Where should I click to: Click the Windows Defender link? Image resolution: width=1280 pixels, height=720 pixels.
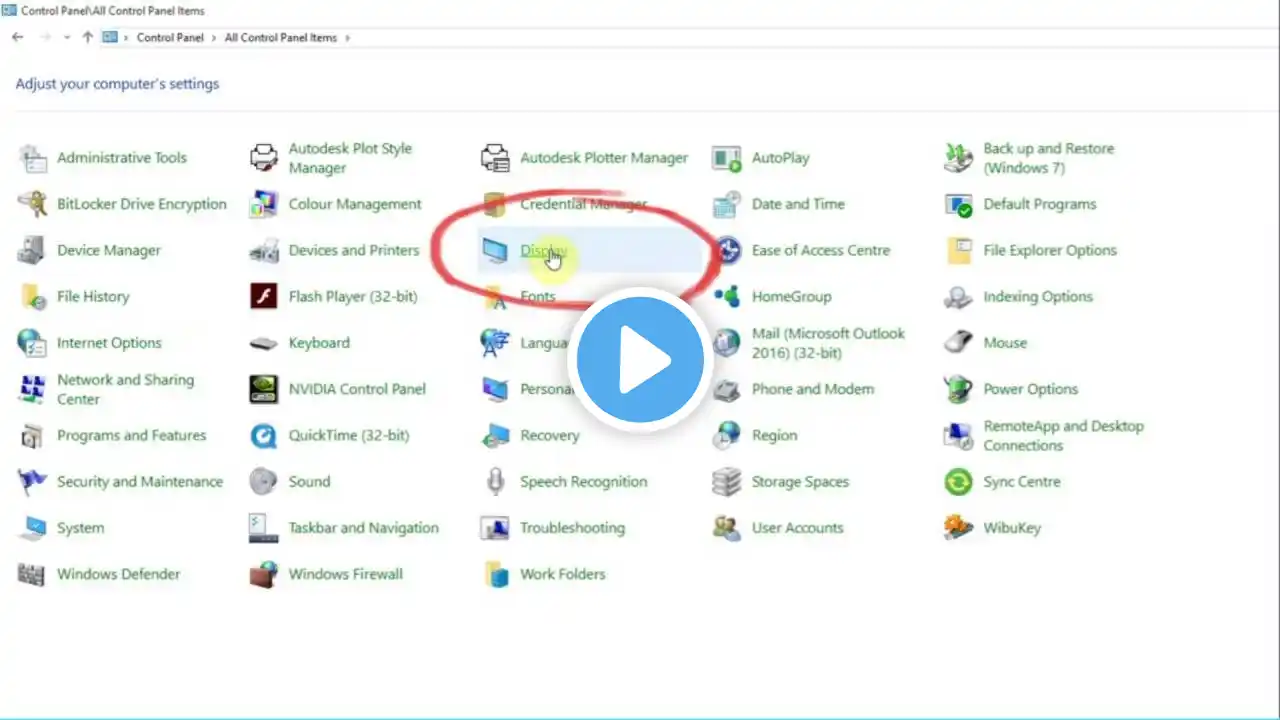coord(119,574)
